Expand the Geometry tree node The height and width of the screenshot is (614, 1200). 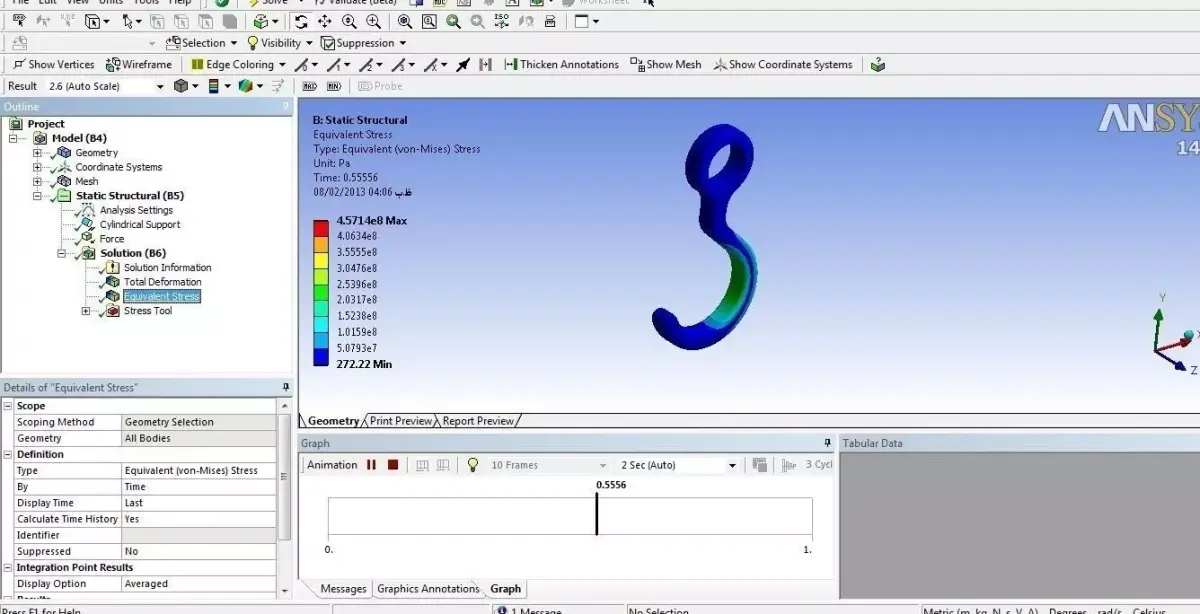pos(37,153)
